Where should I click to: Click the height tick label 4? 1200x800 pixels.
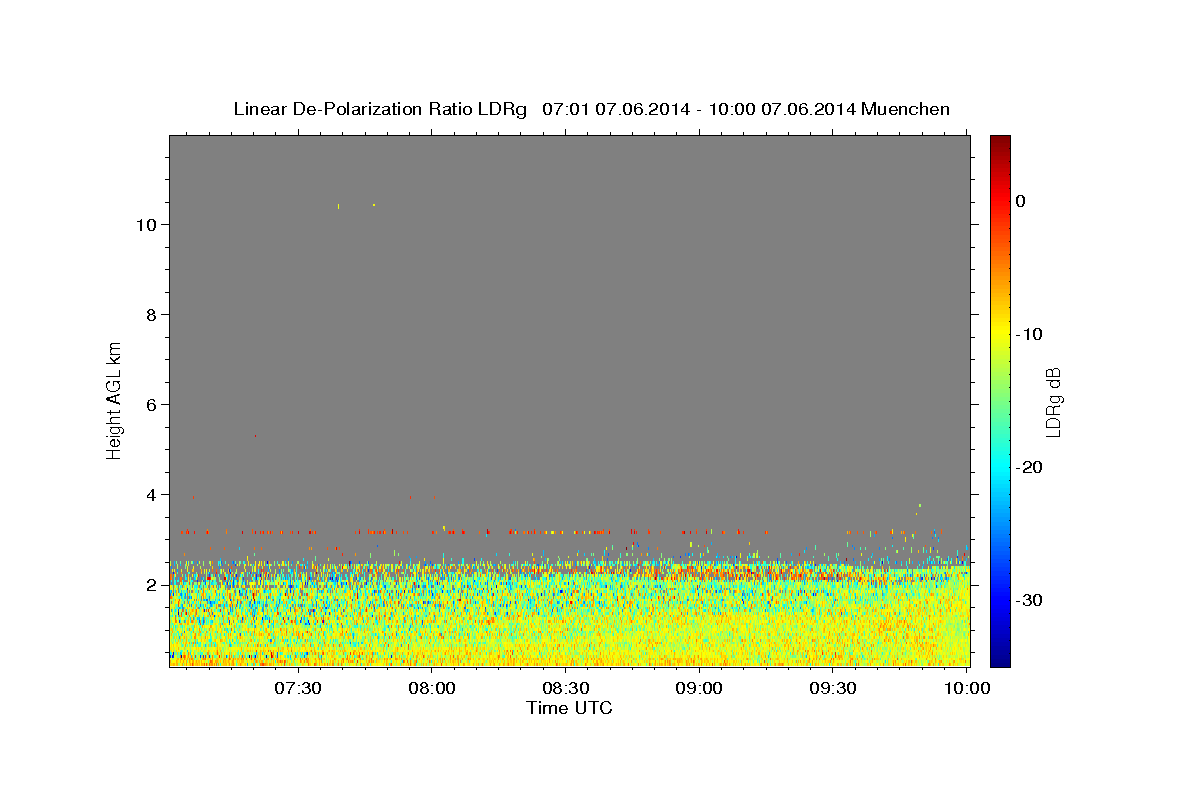(151, 495)
